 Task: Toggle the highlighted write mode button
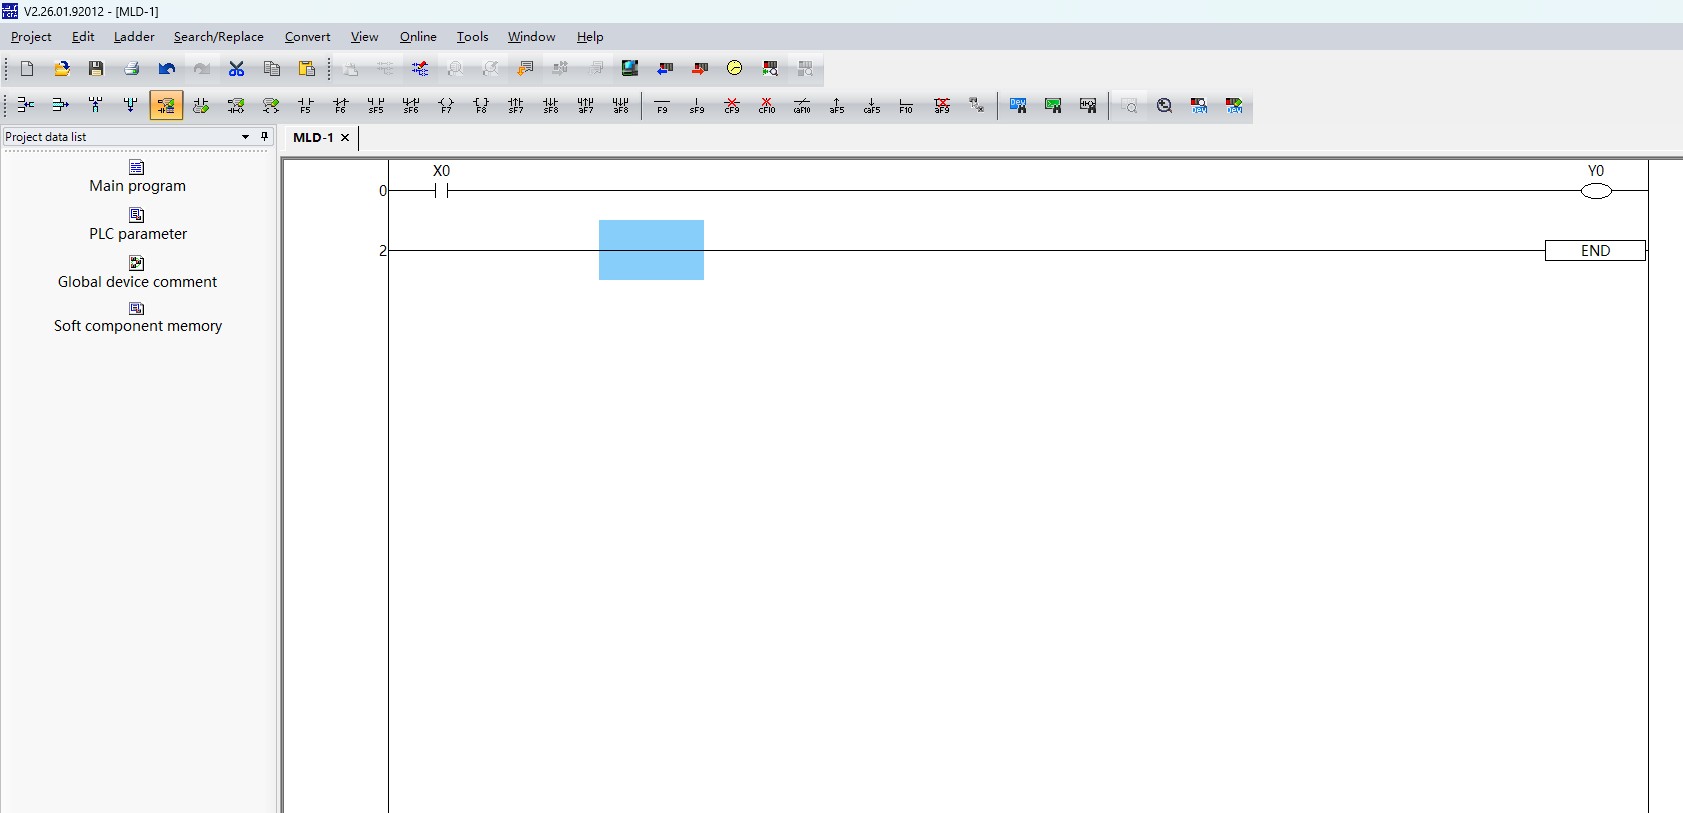point(166,105)
